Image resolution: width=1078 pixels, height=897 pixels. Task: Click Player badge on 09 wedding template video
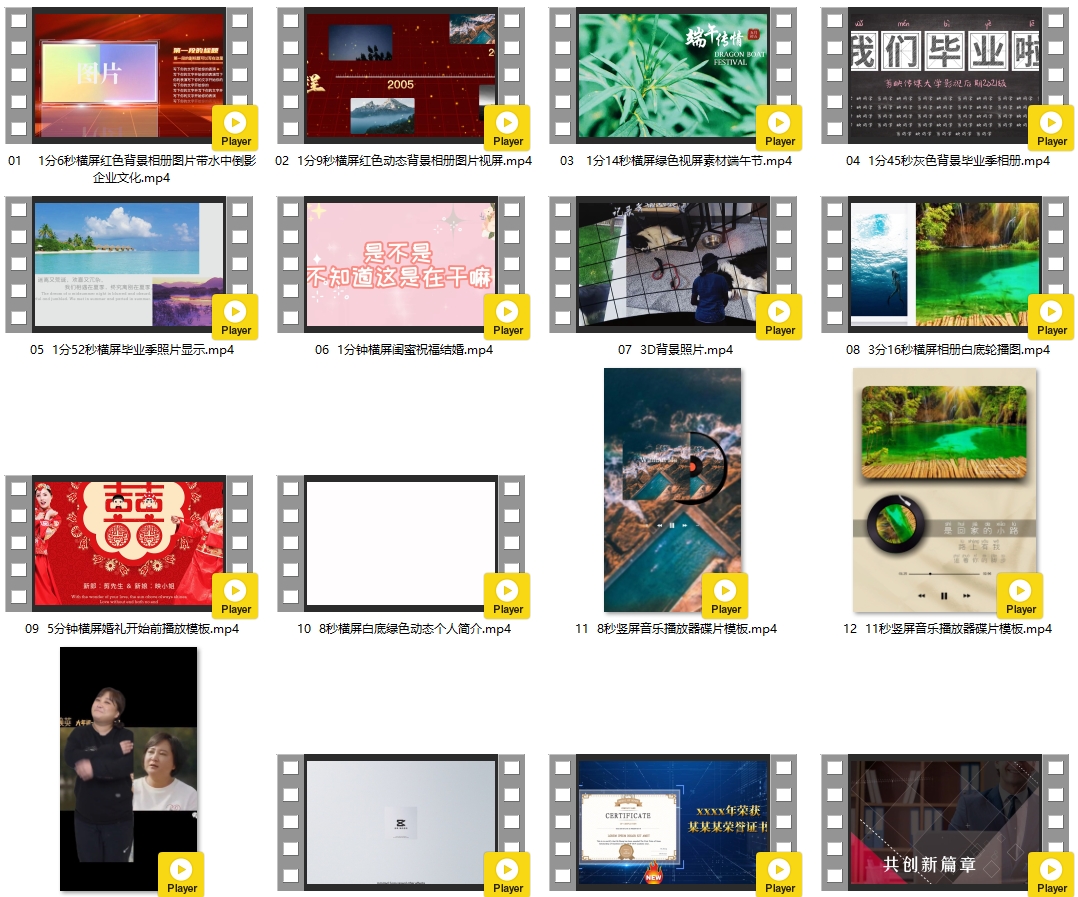(x=236, y=595)
